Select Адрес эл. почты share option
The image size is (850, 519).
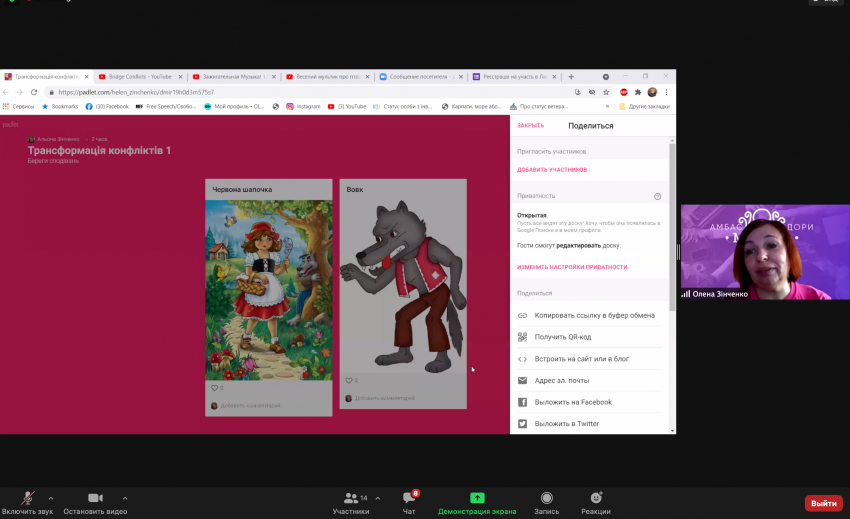point(589,380)
